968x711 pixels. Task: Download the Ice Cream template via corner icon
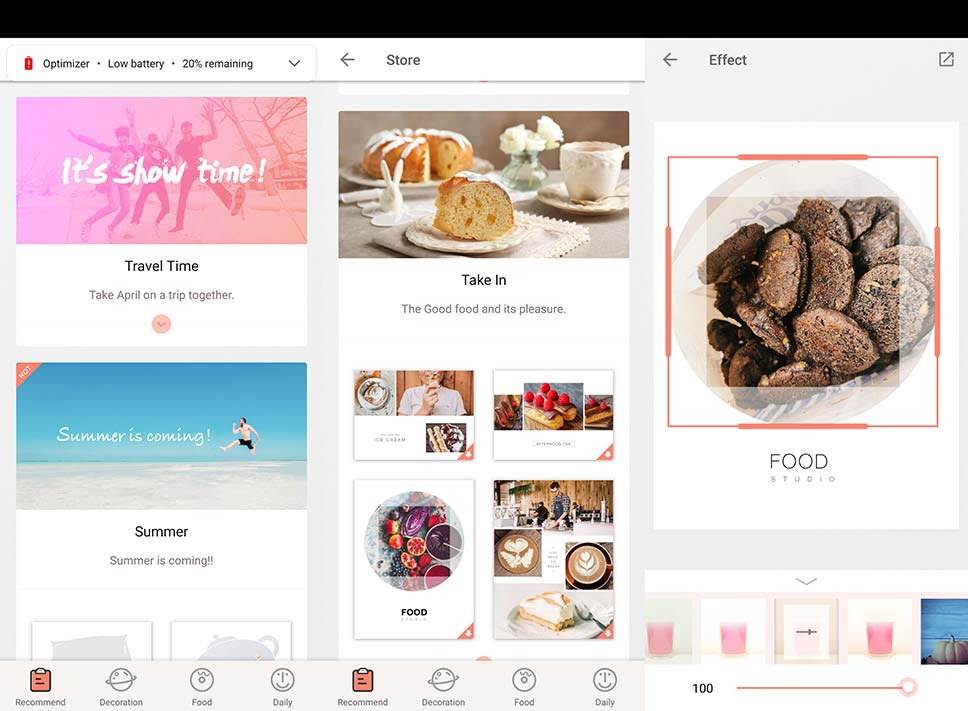[x=467, y=454]
